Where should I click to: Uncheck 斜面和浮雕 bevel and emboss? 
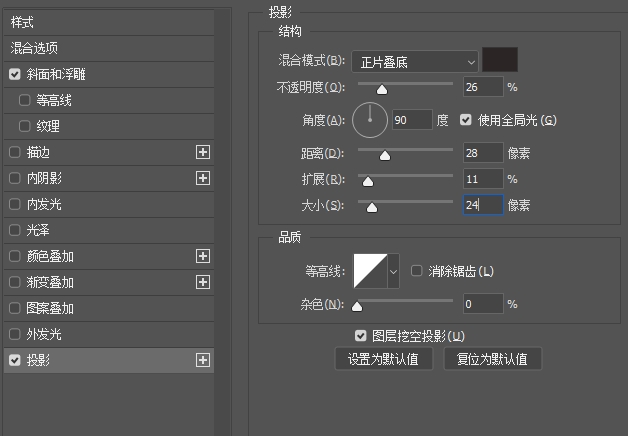[15, 74]
